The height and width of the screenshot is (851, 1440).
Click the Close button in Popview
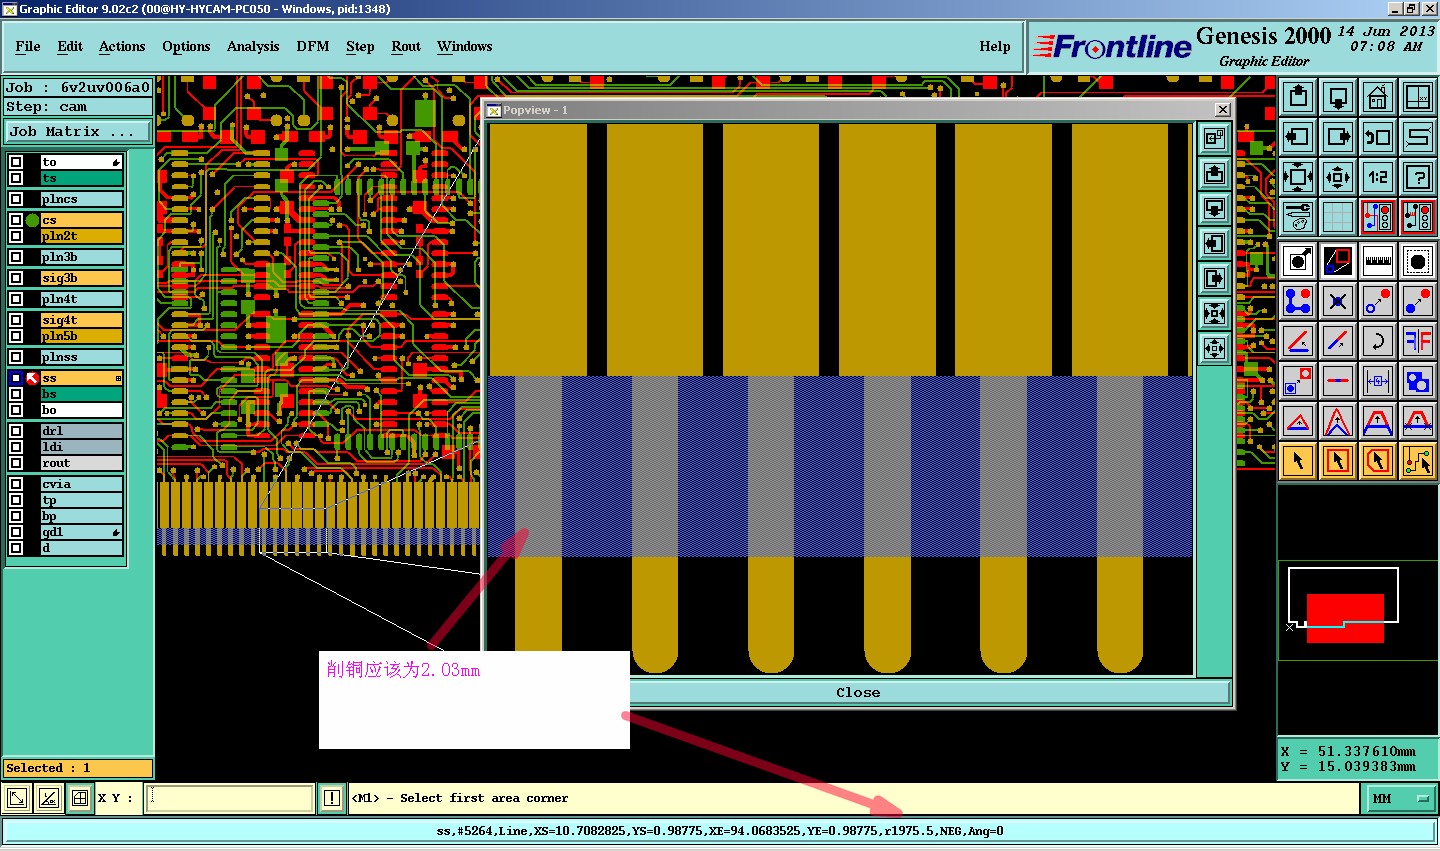tap(858, 692)
